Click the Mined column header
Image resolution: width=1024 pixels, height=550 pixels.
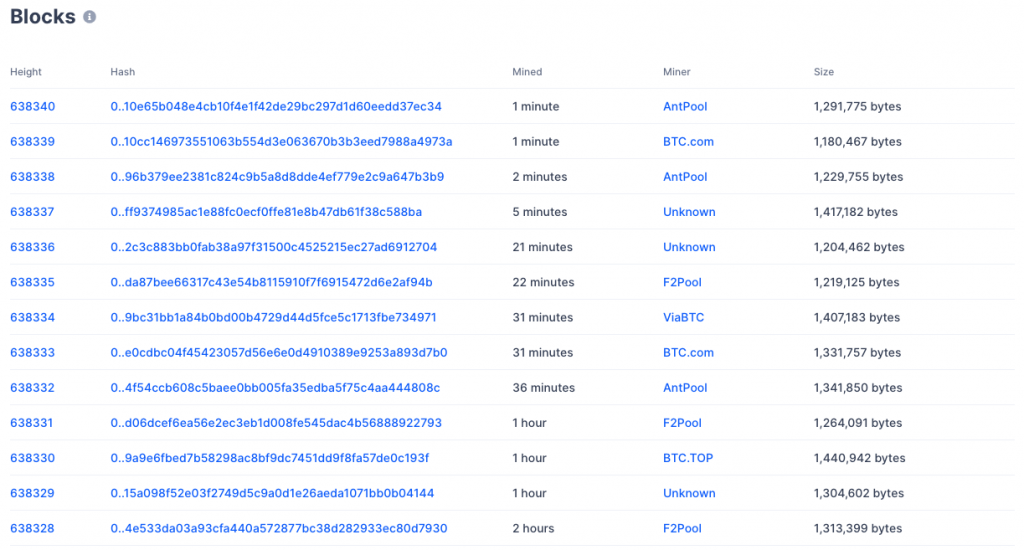[527, 72]
